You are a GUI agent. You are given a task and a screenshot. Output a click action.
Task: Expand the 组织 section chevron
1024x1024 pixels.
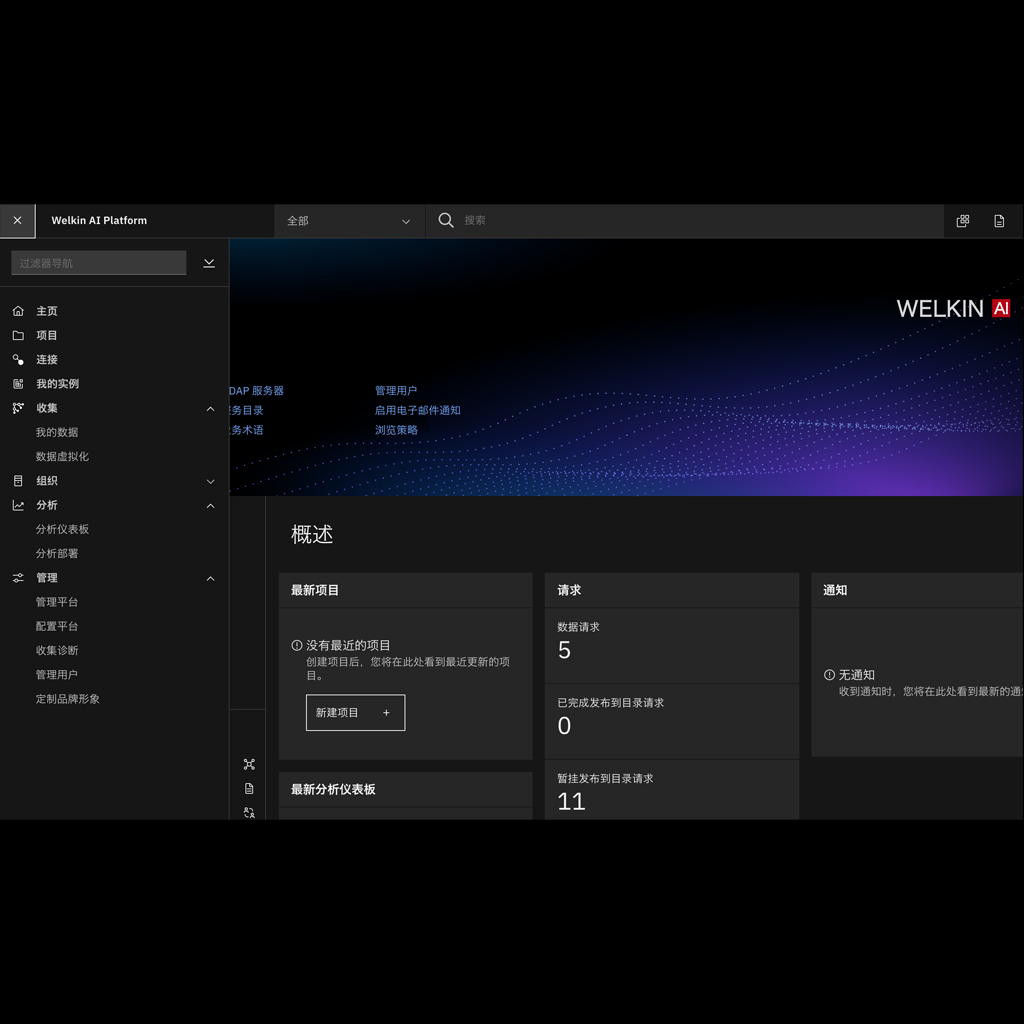tap(210, 481)
